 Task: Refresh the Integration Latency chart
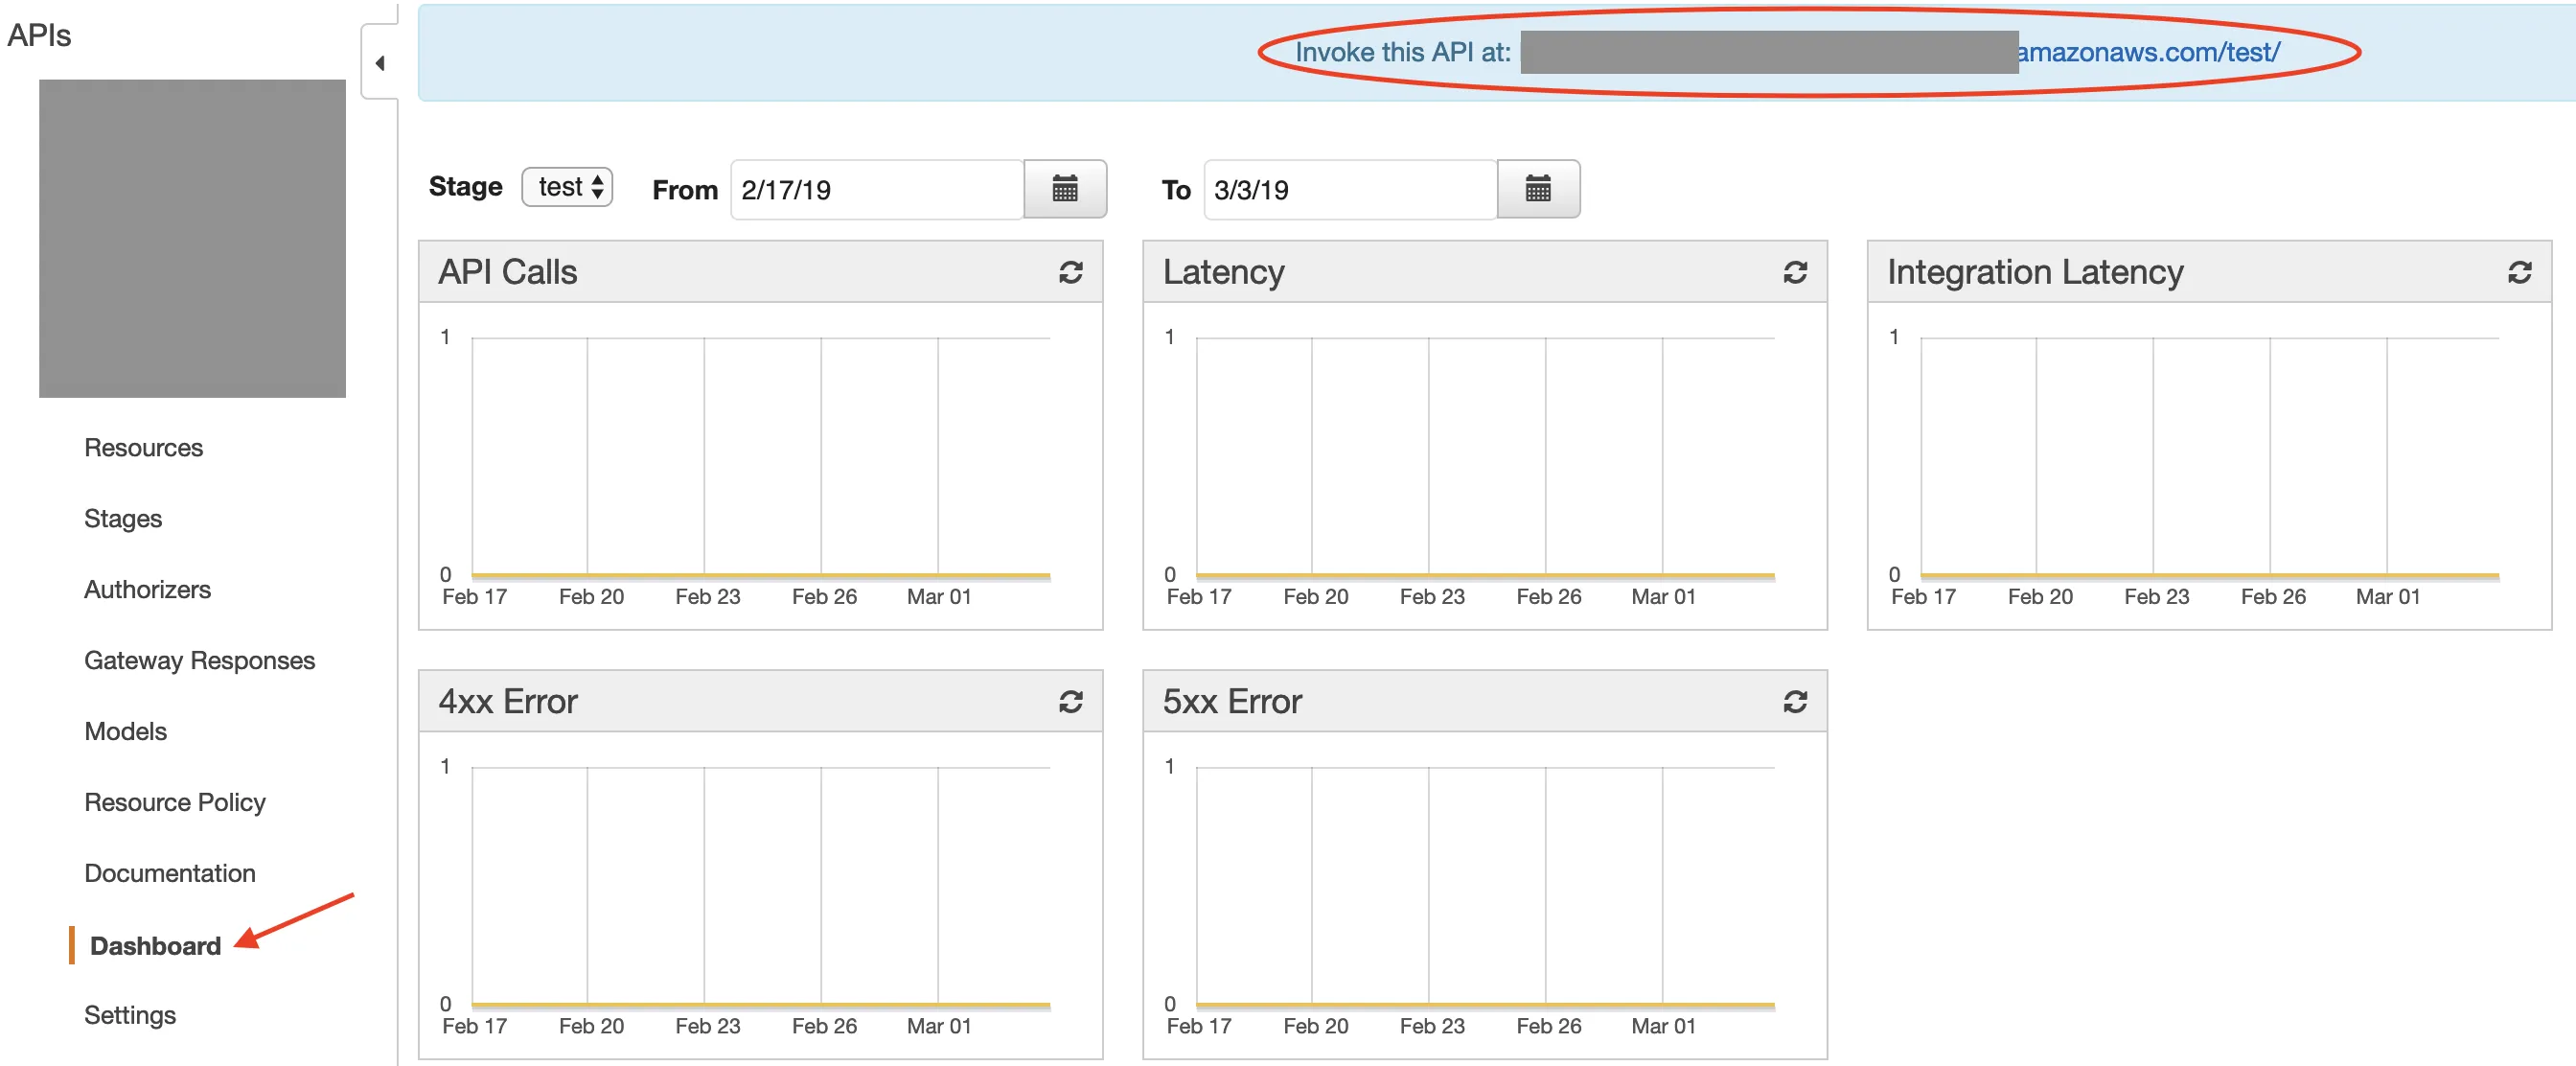(2519, 272)
